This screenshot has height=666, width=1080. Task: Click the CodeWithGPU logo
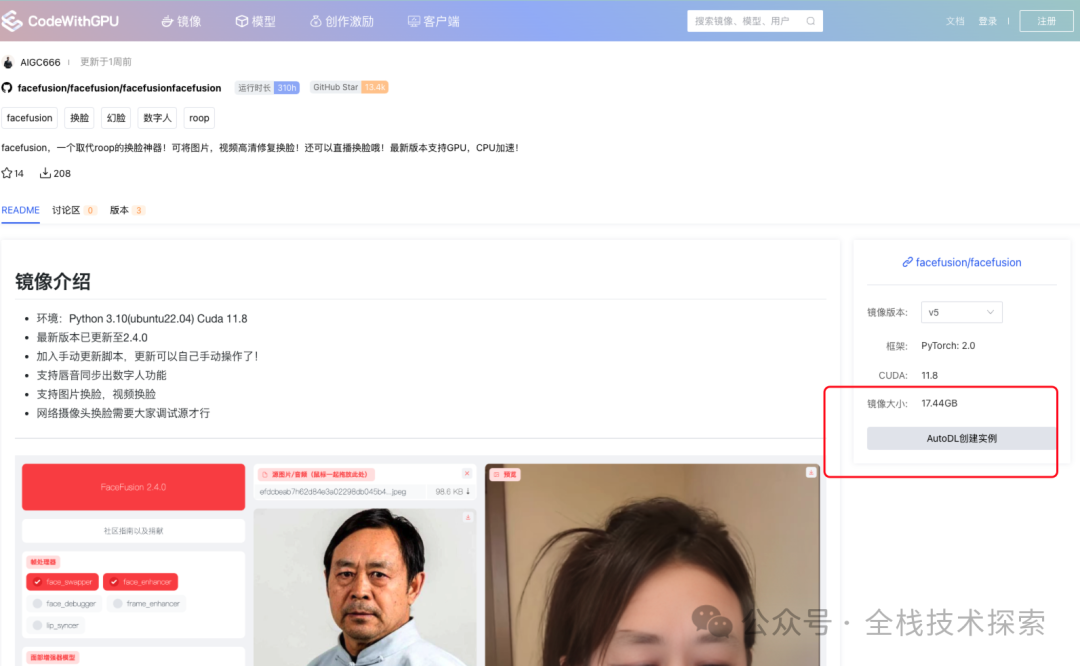61,21
